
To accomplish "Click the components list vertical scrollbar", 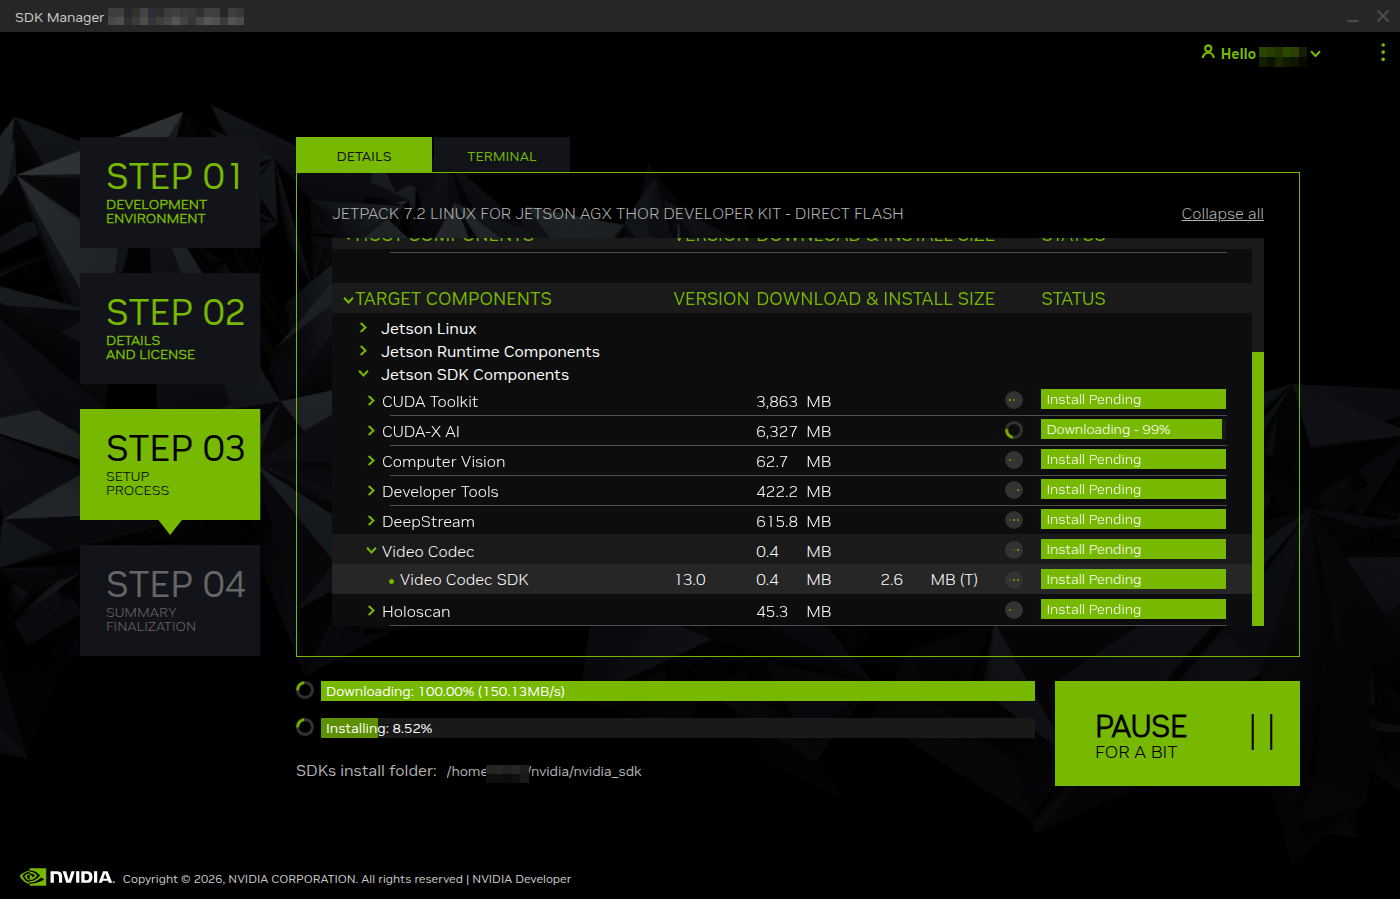I will [x=1258, y=489].
